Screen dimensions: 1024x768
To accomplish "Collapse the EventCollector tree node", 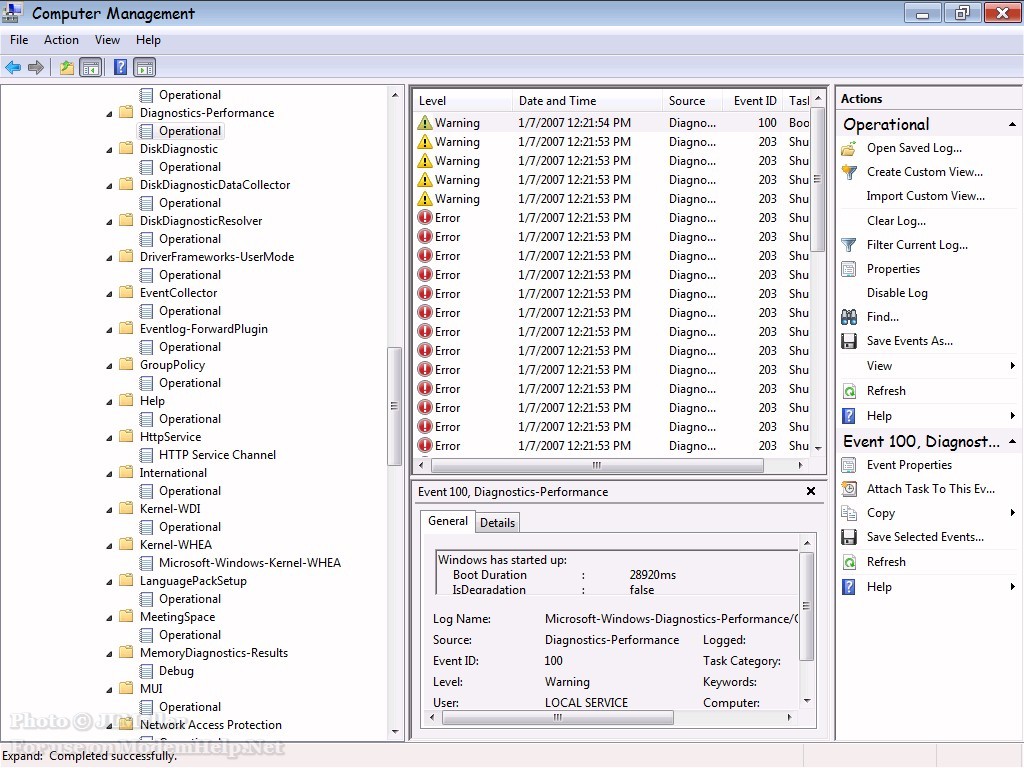I will tap(109, 294).
